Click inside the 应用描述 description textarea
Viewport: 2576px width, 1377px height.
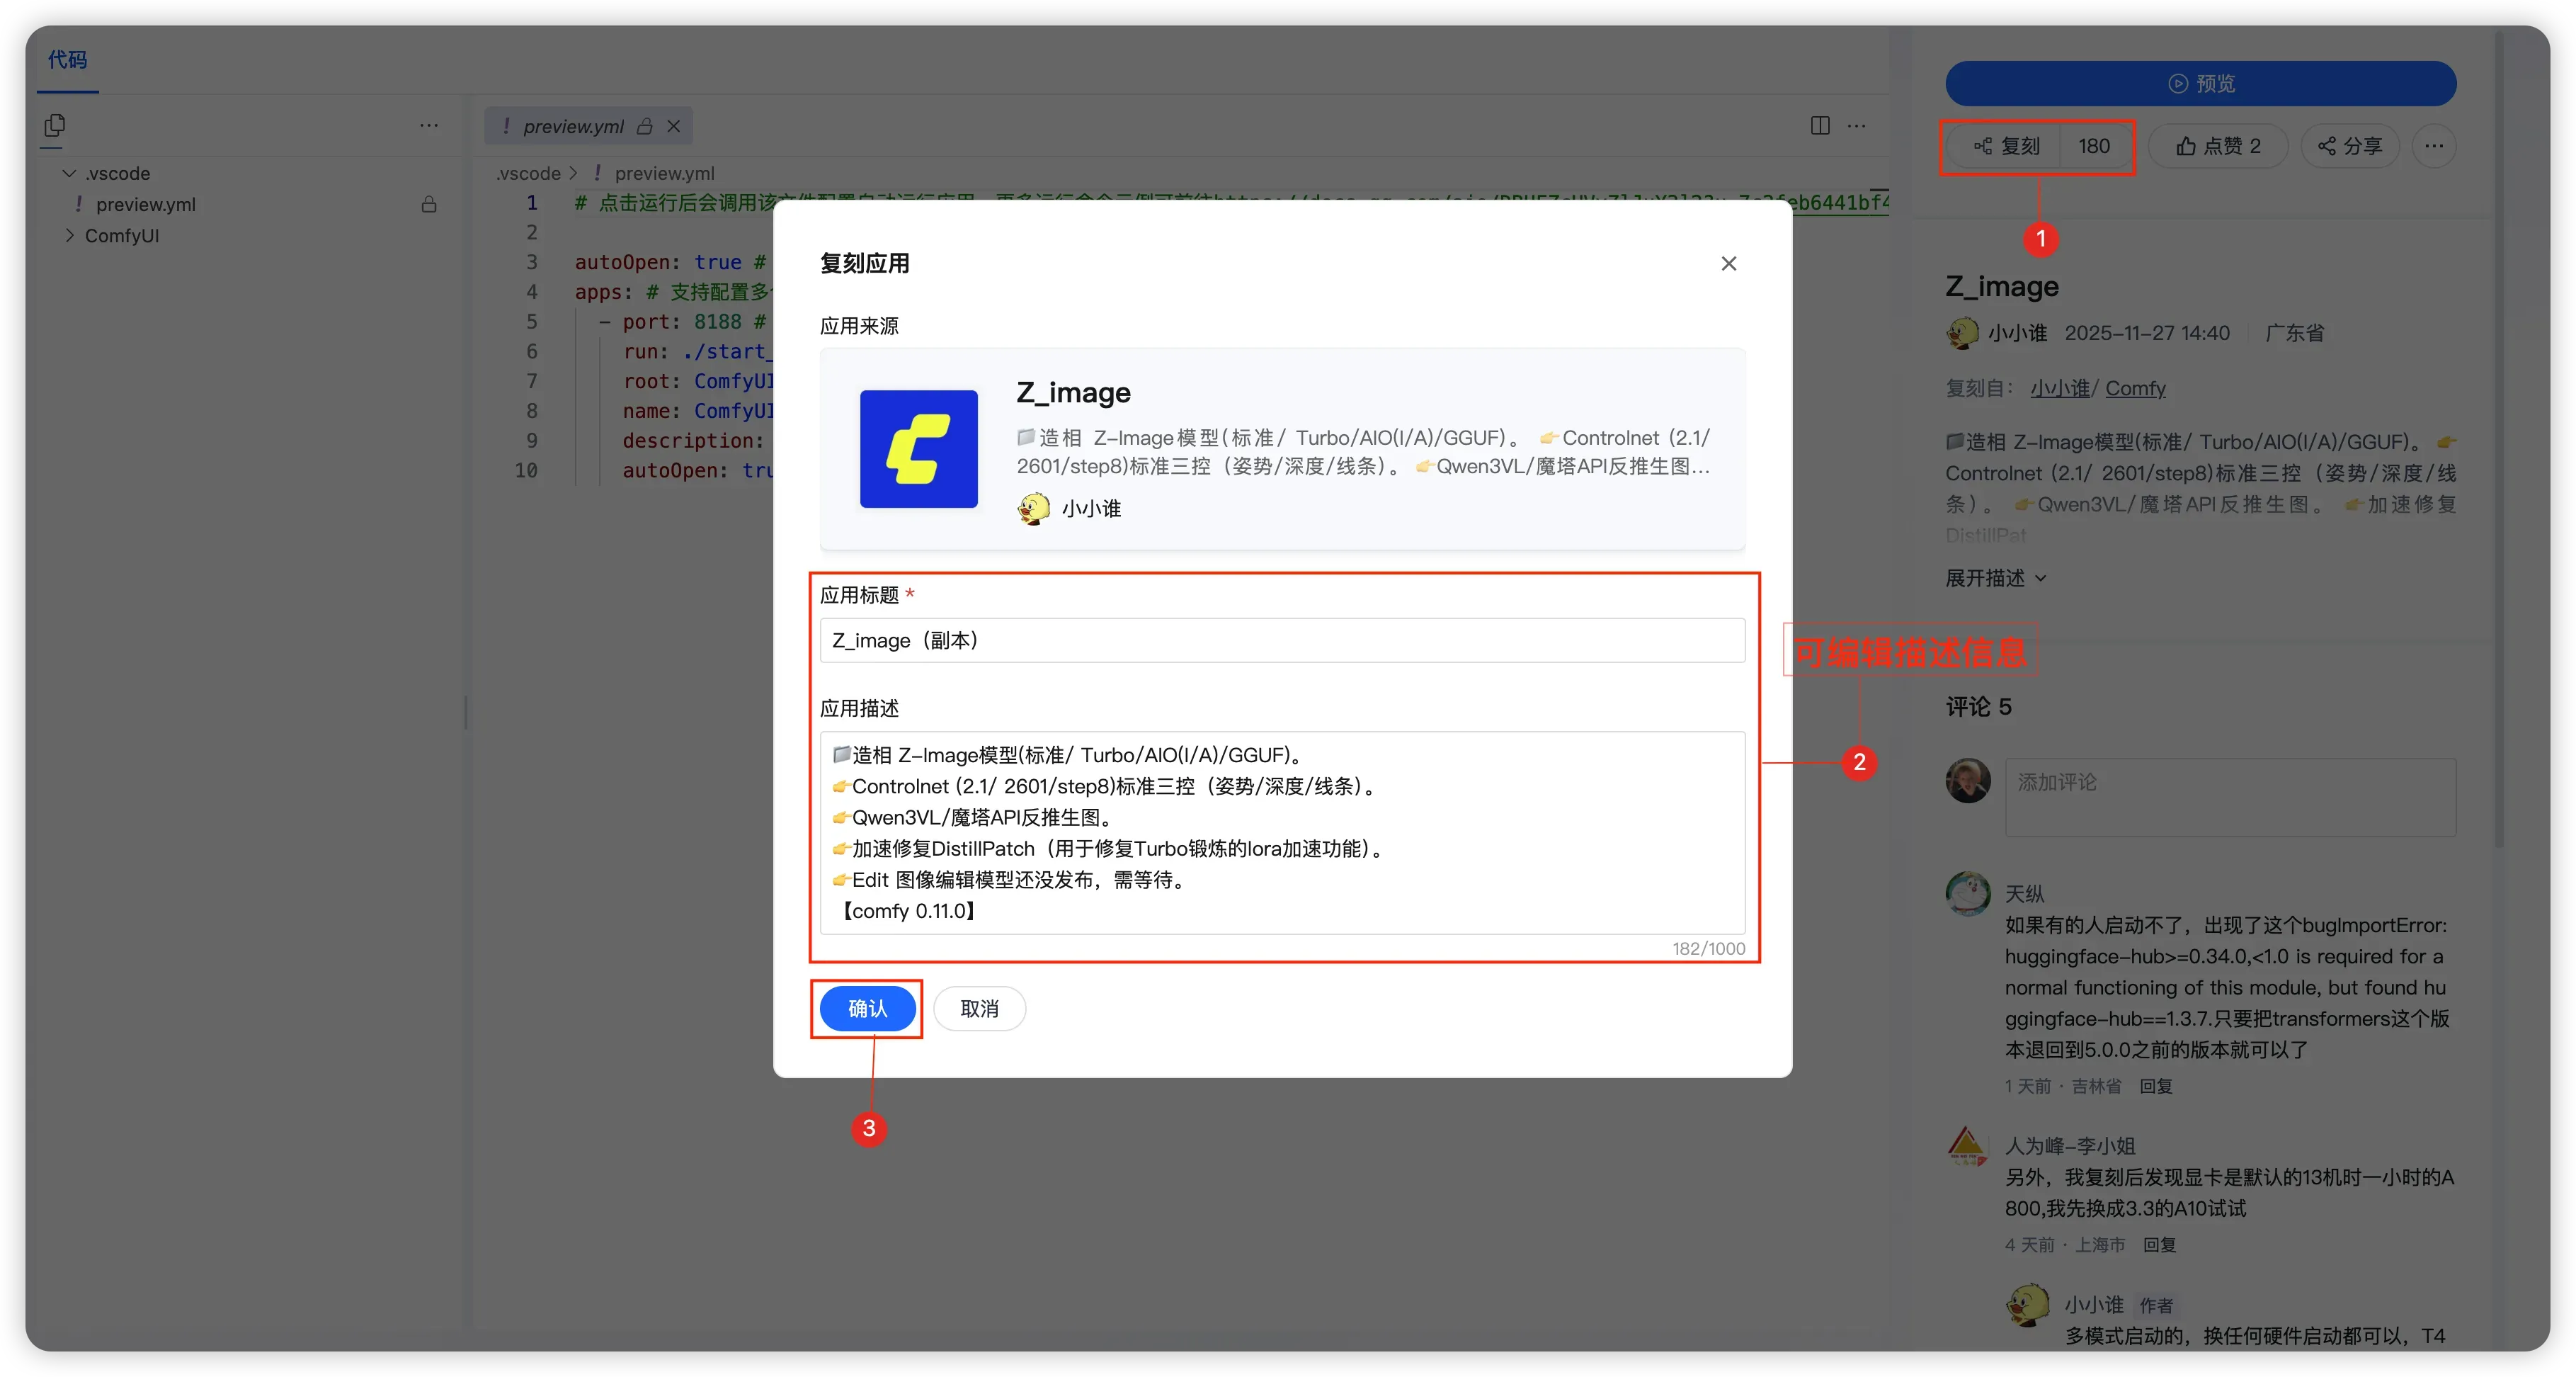click(1282, 832)
